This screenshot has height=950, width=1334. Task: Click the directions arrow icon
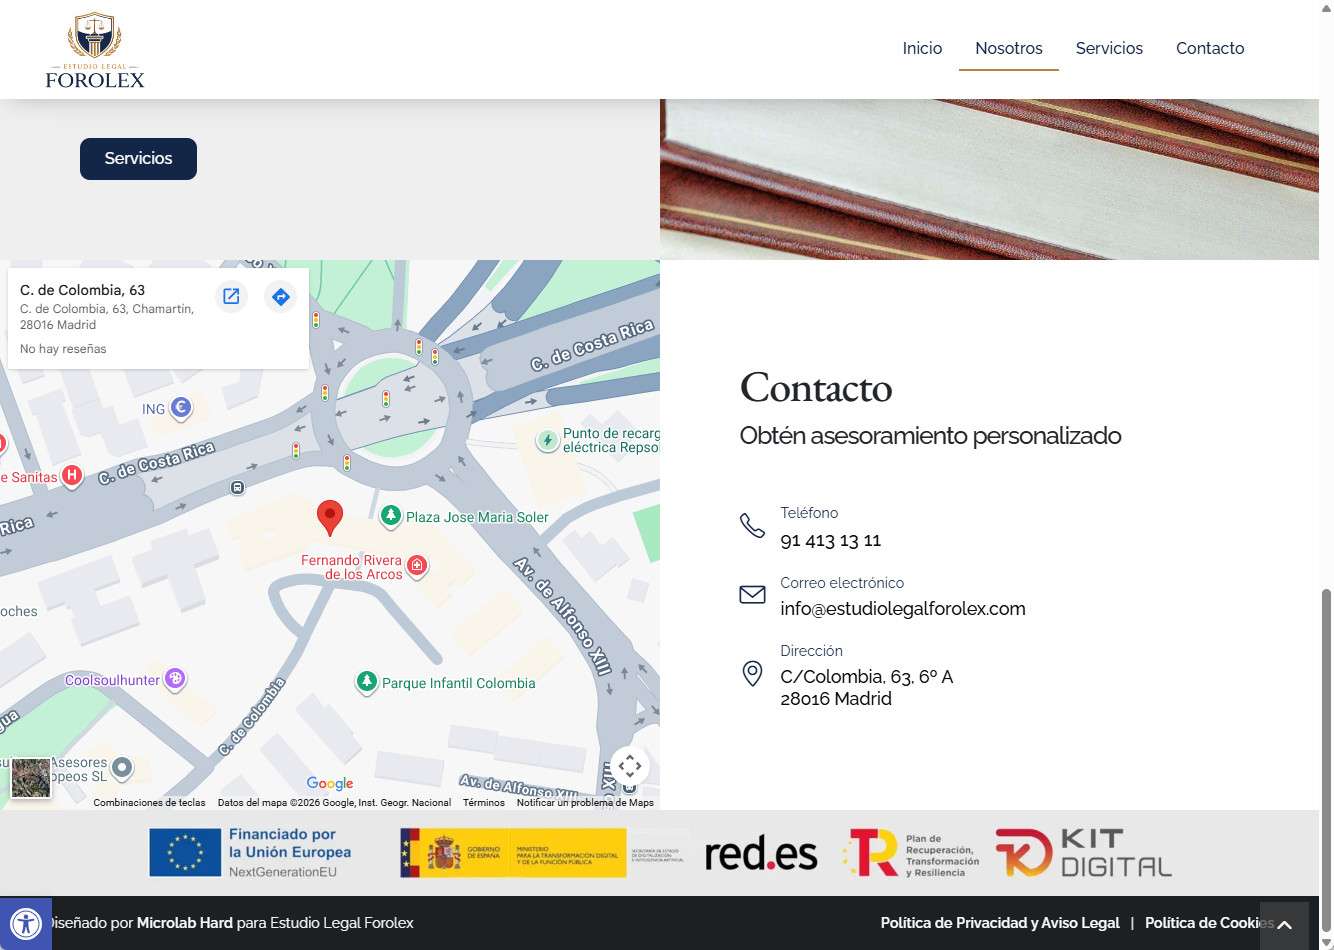click(280, 296)
